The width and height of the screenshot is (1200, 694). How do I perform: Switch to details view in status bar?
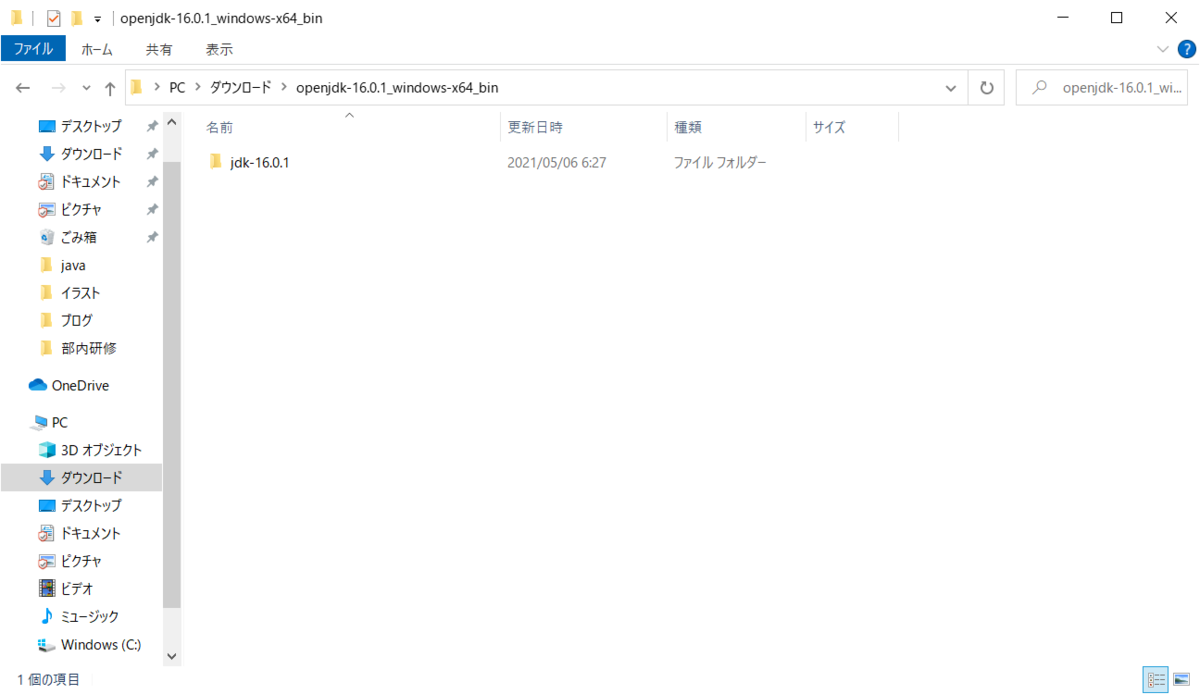(1155, 679)
